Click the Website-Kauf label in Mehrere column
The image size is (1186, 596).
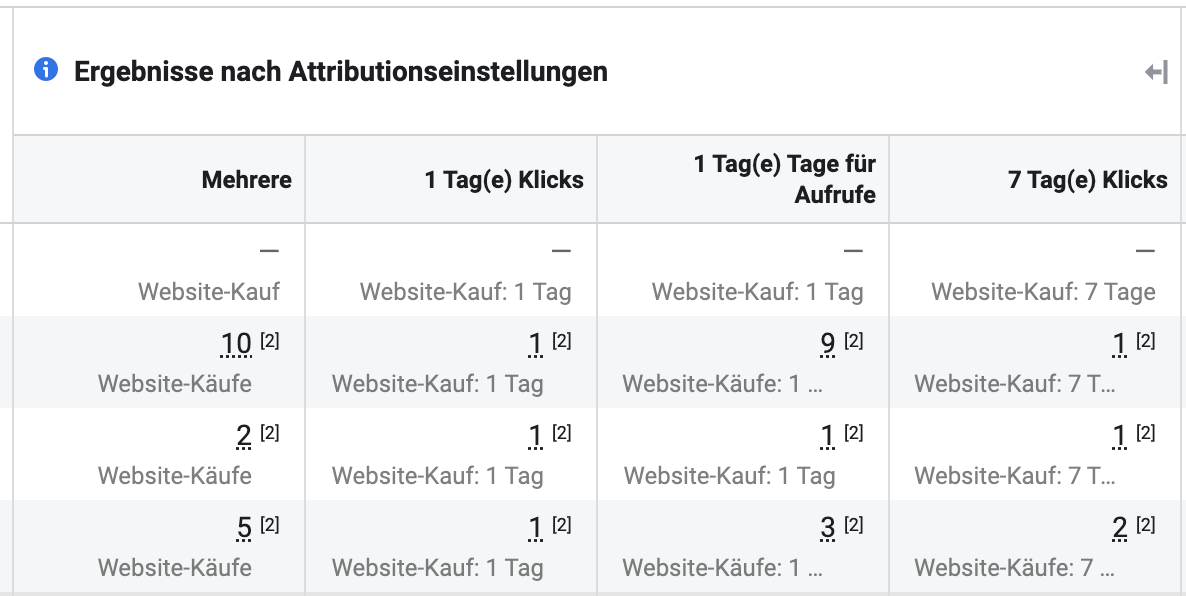[x=209, y=291]
